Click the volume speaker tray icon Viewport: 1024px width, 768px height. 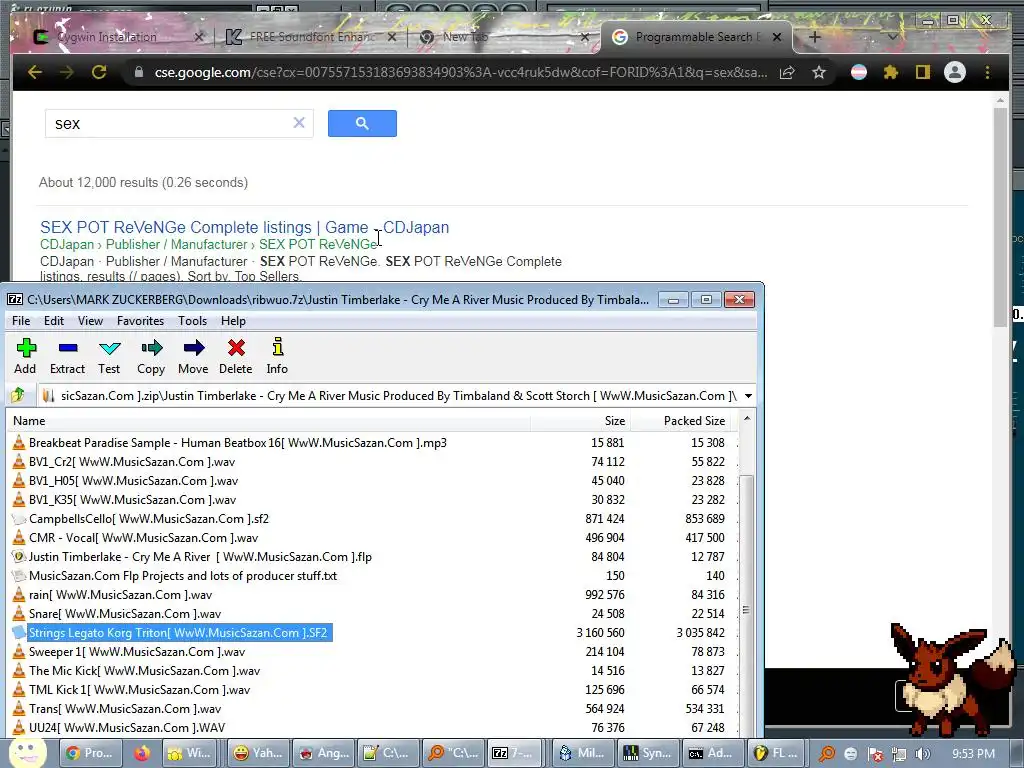click(922, 754)
